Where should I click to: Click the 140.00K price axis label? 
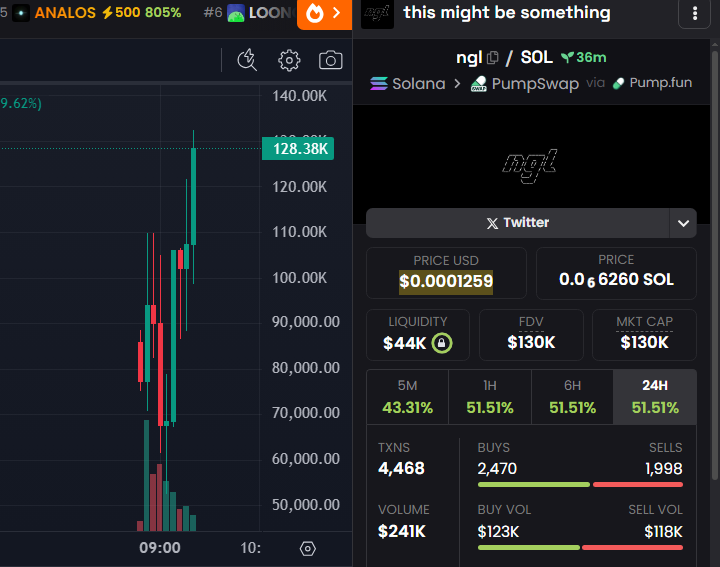[x=299, y=96]
